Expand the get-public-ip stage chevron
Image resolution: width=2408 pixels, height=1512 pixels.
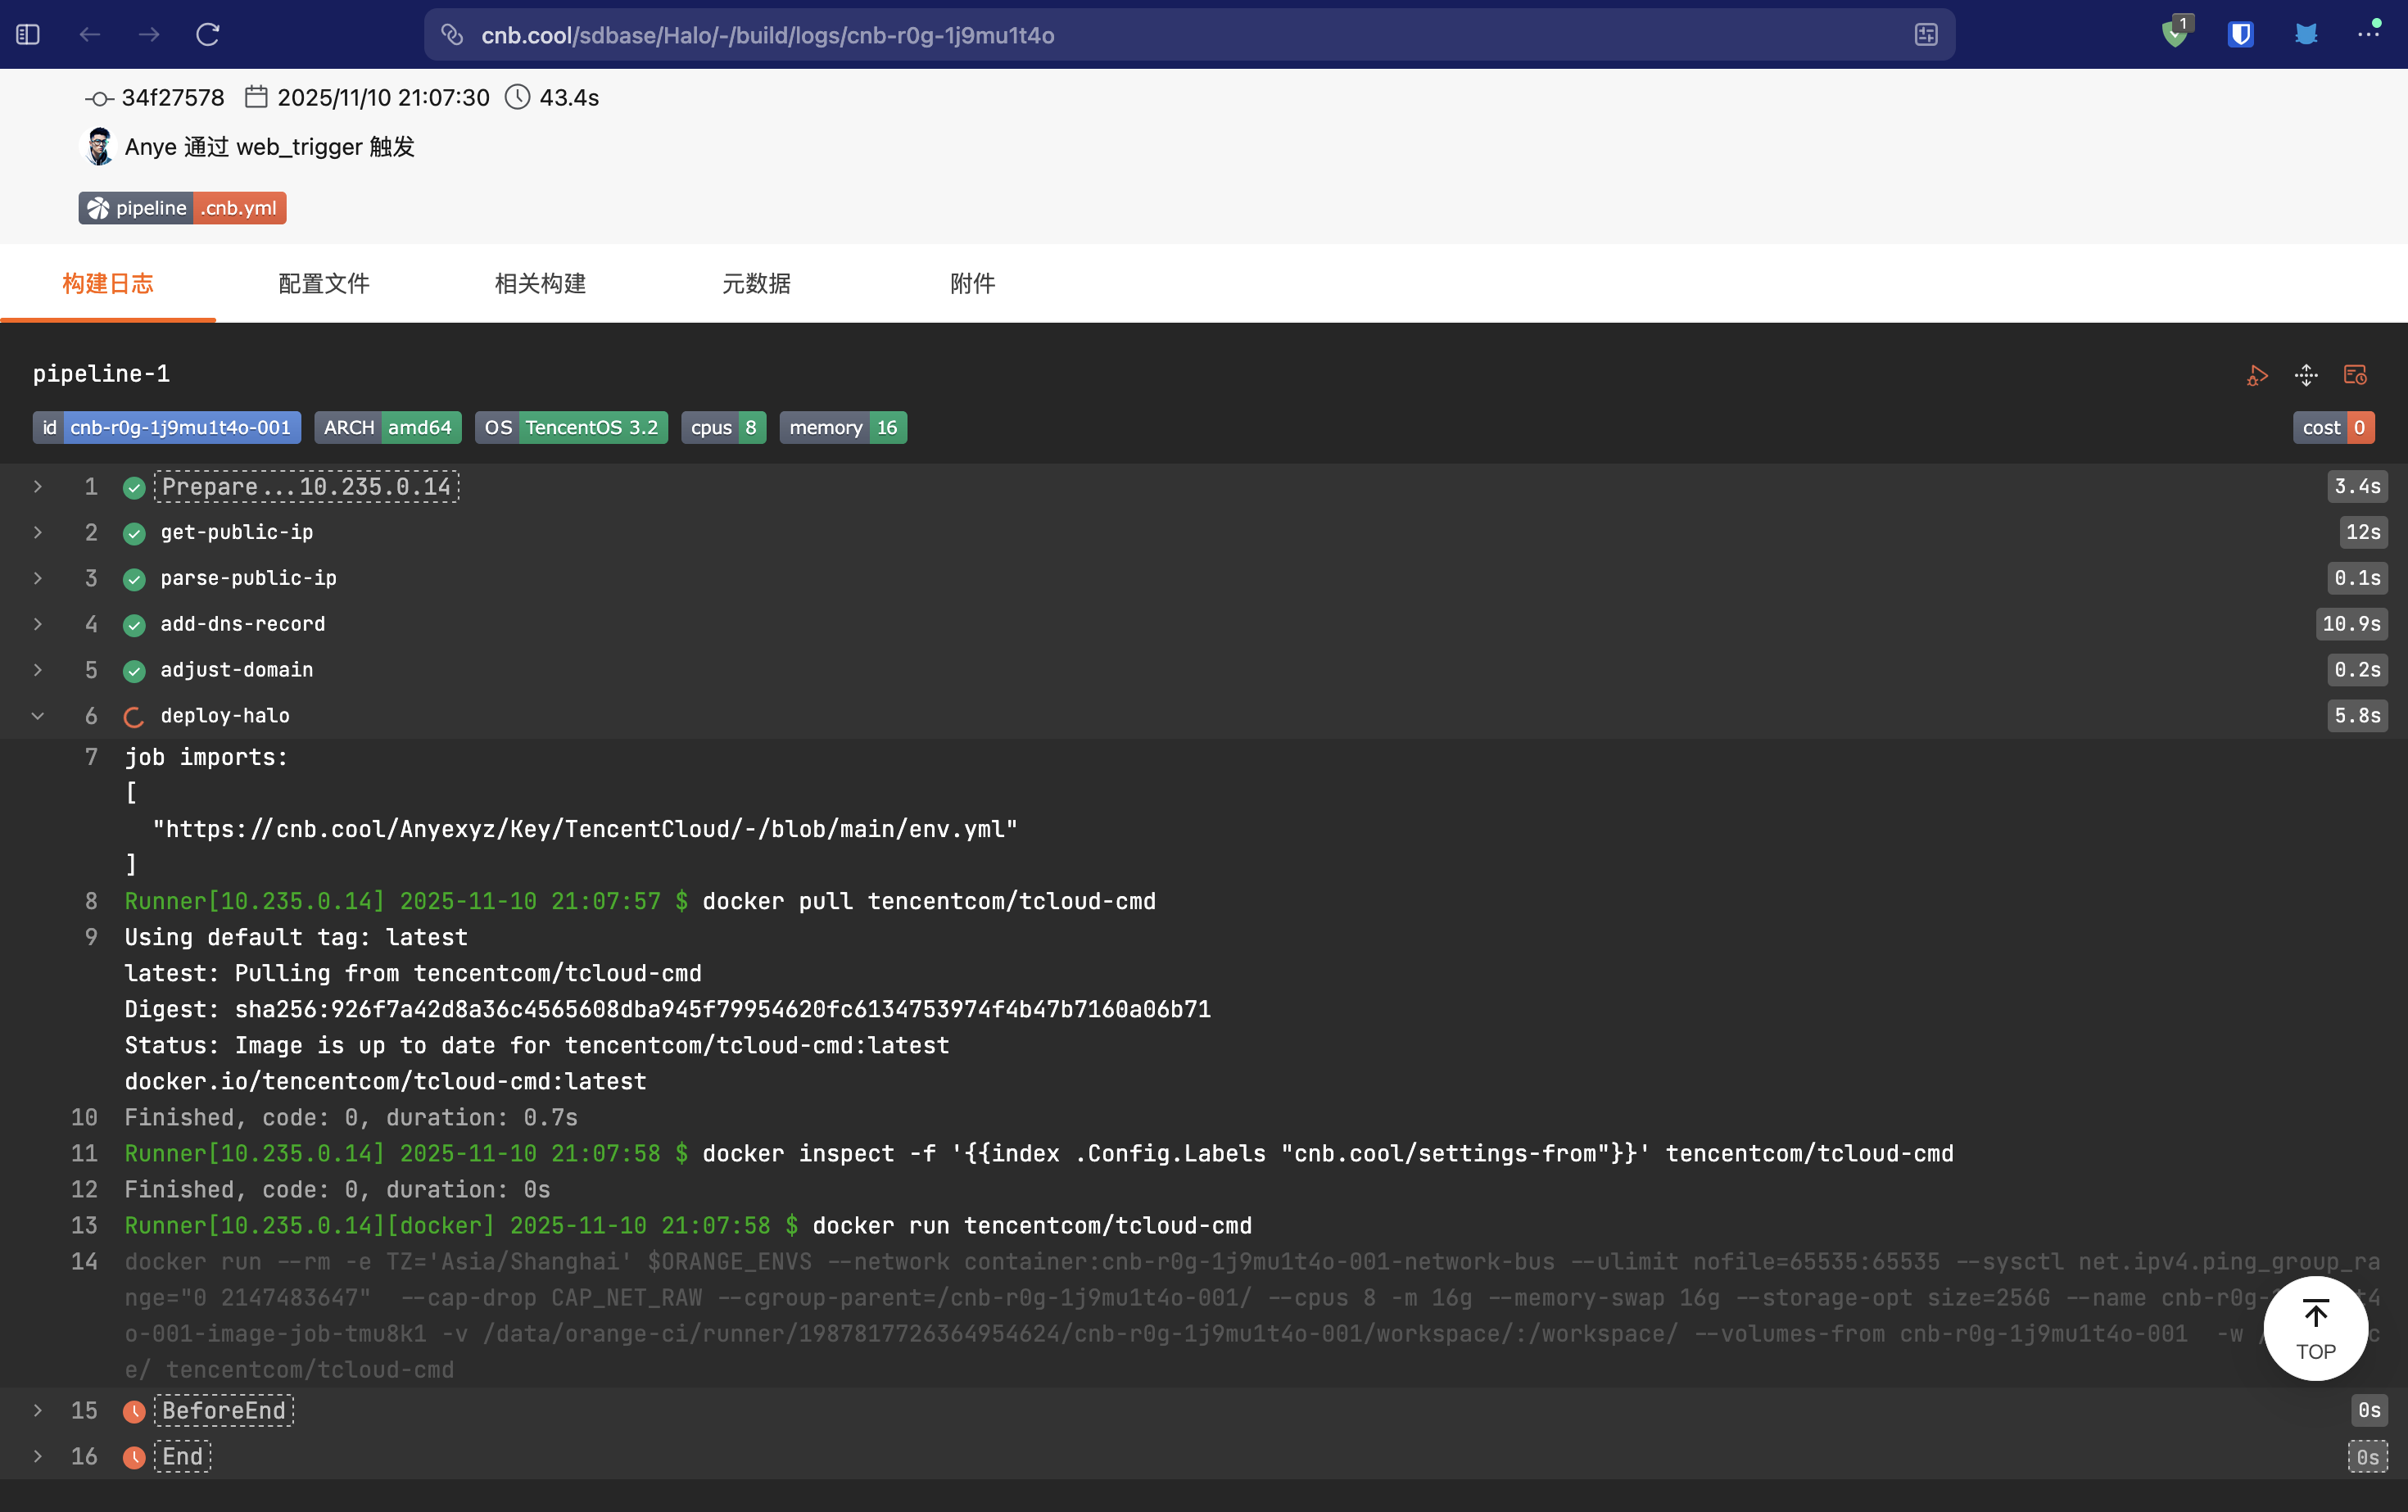tap(38, 532)
